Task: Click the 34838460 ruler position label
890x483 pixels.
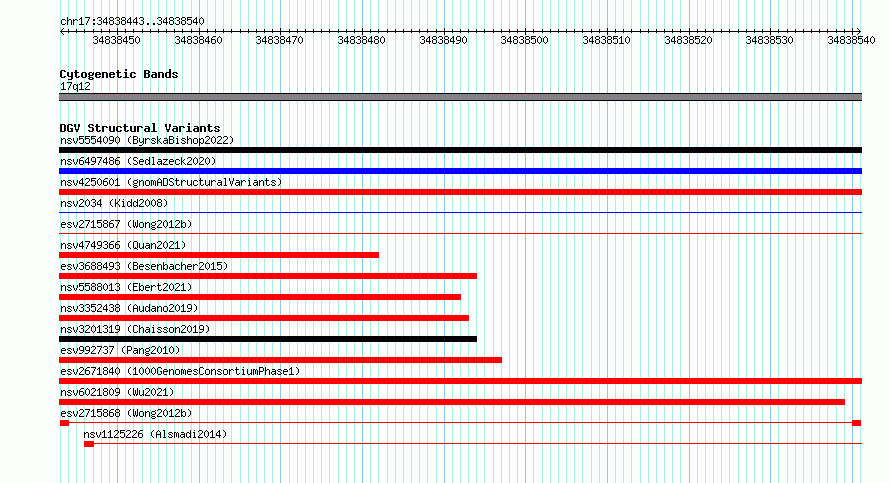Action: [x=198, y=40]
